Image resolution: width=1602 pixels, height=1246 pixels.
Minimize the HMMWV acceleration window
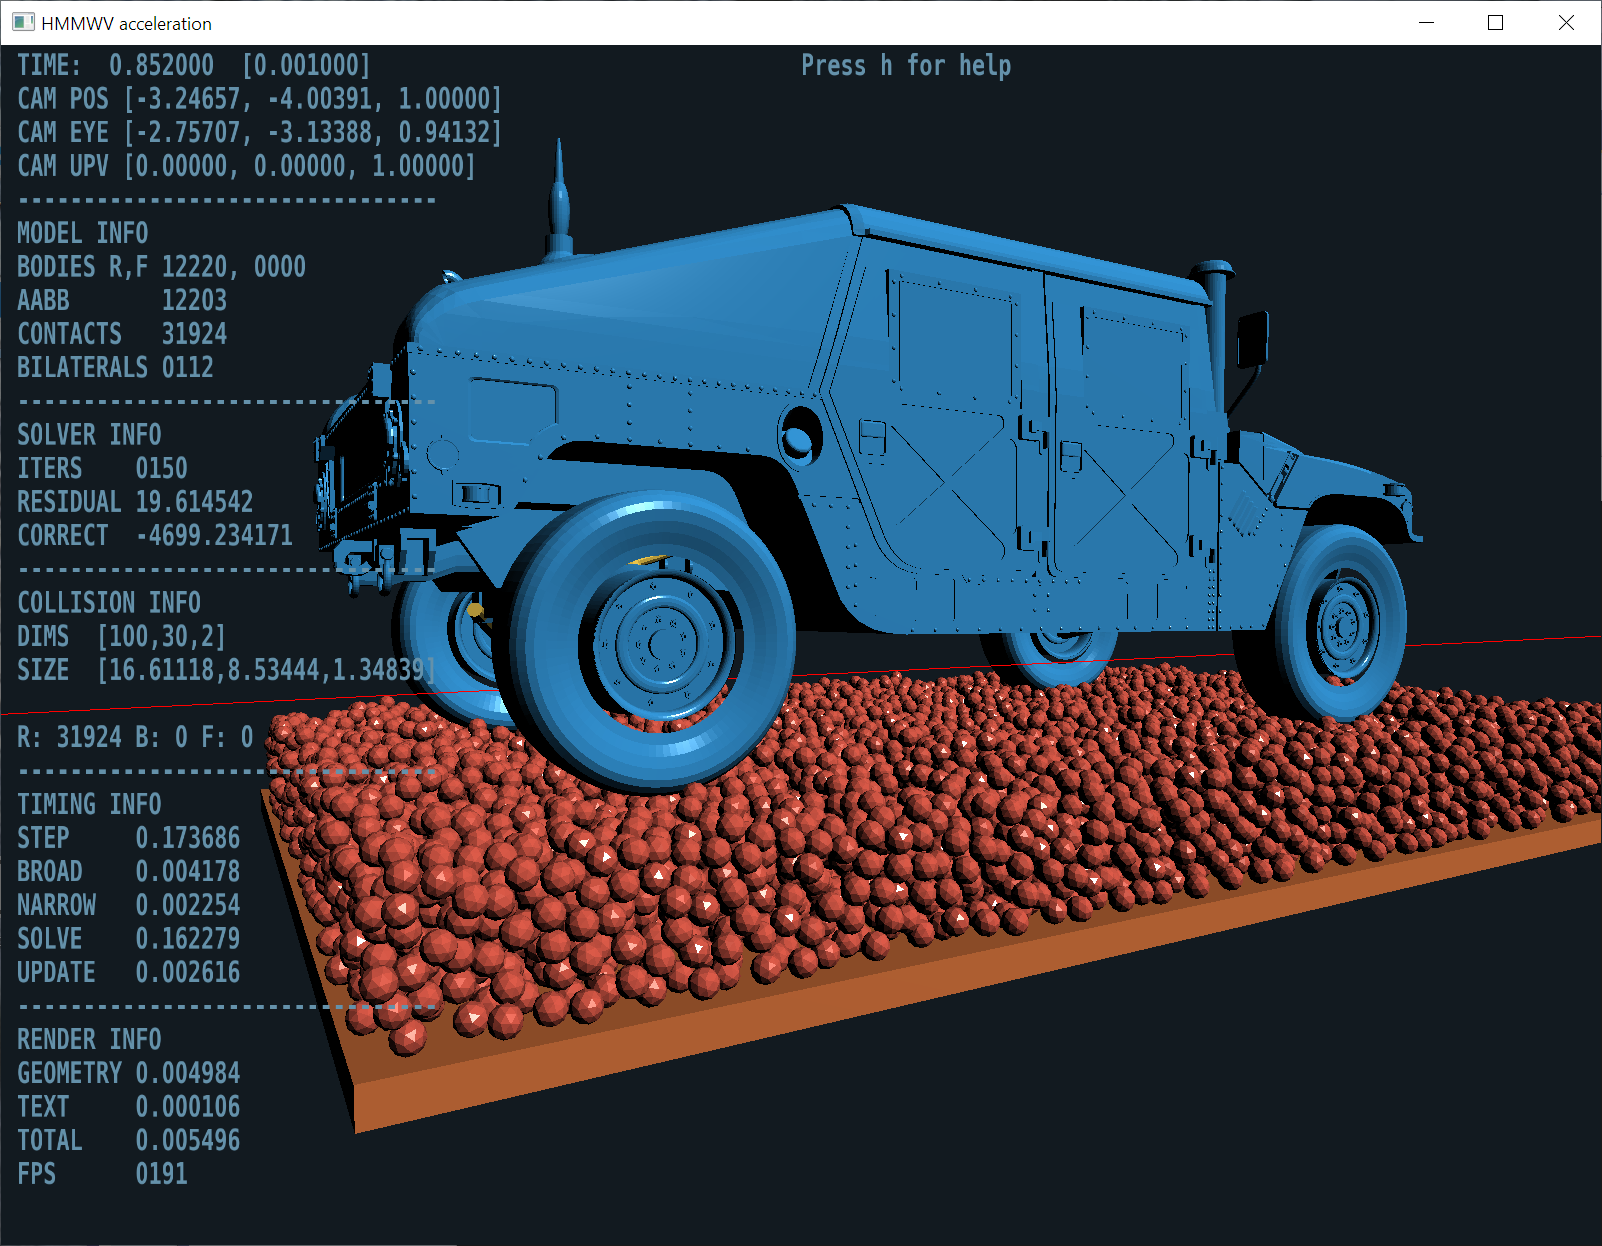pos(1427,23)
